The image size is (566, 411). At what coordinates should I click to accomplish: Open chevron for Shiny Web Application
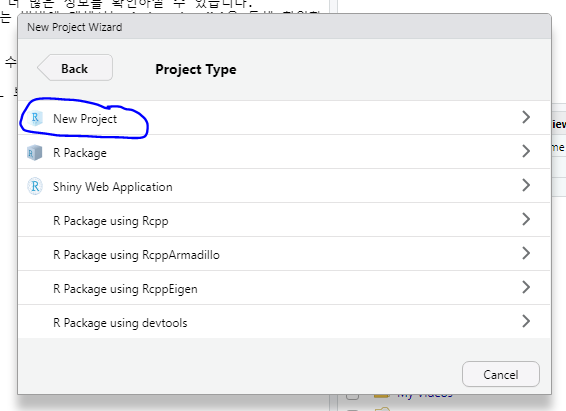[x=526, y=185]
